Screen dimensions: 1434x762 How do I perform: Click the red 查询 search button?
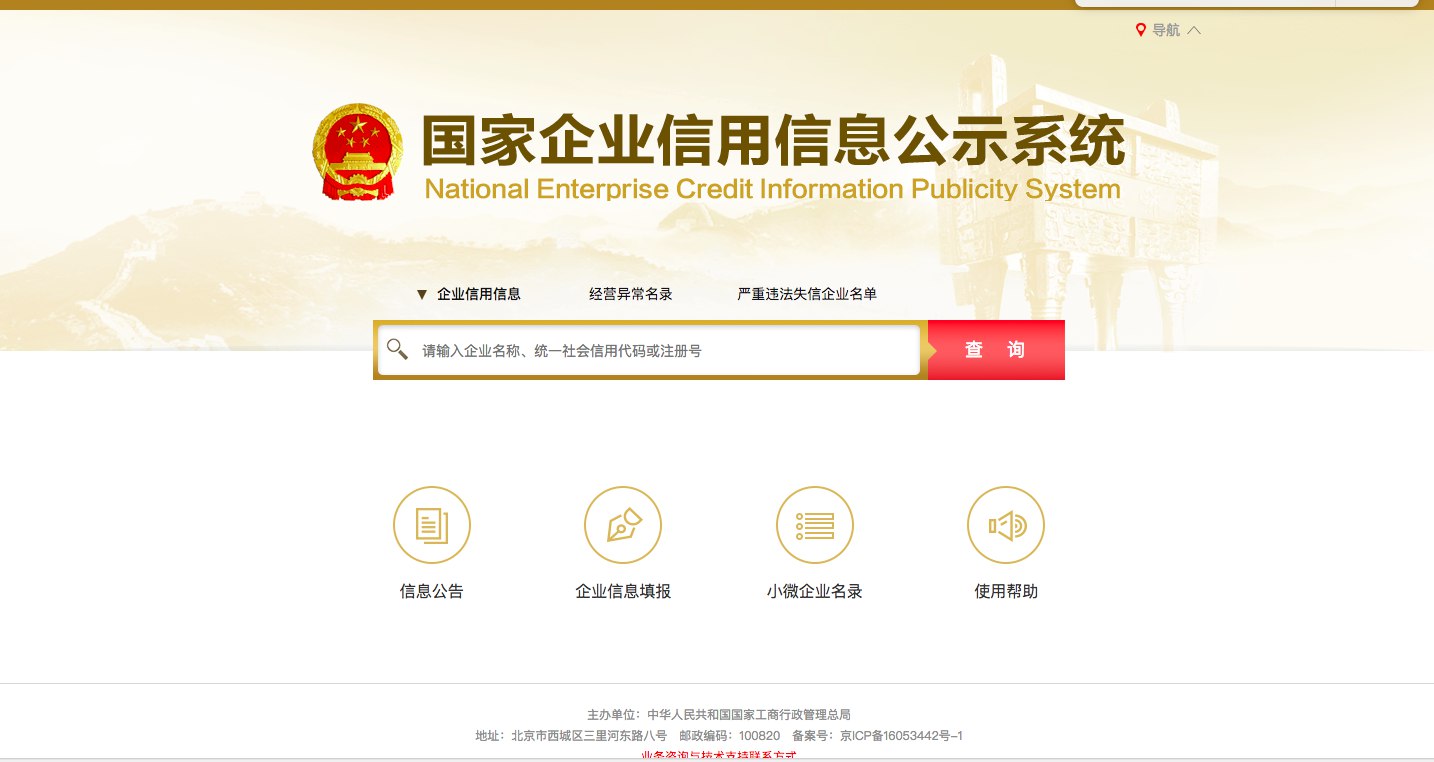pos(996,350)
